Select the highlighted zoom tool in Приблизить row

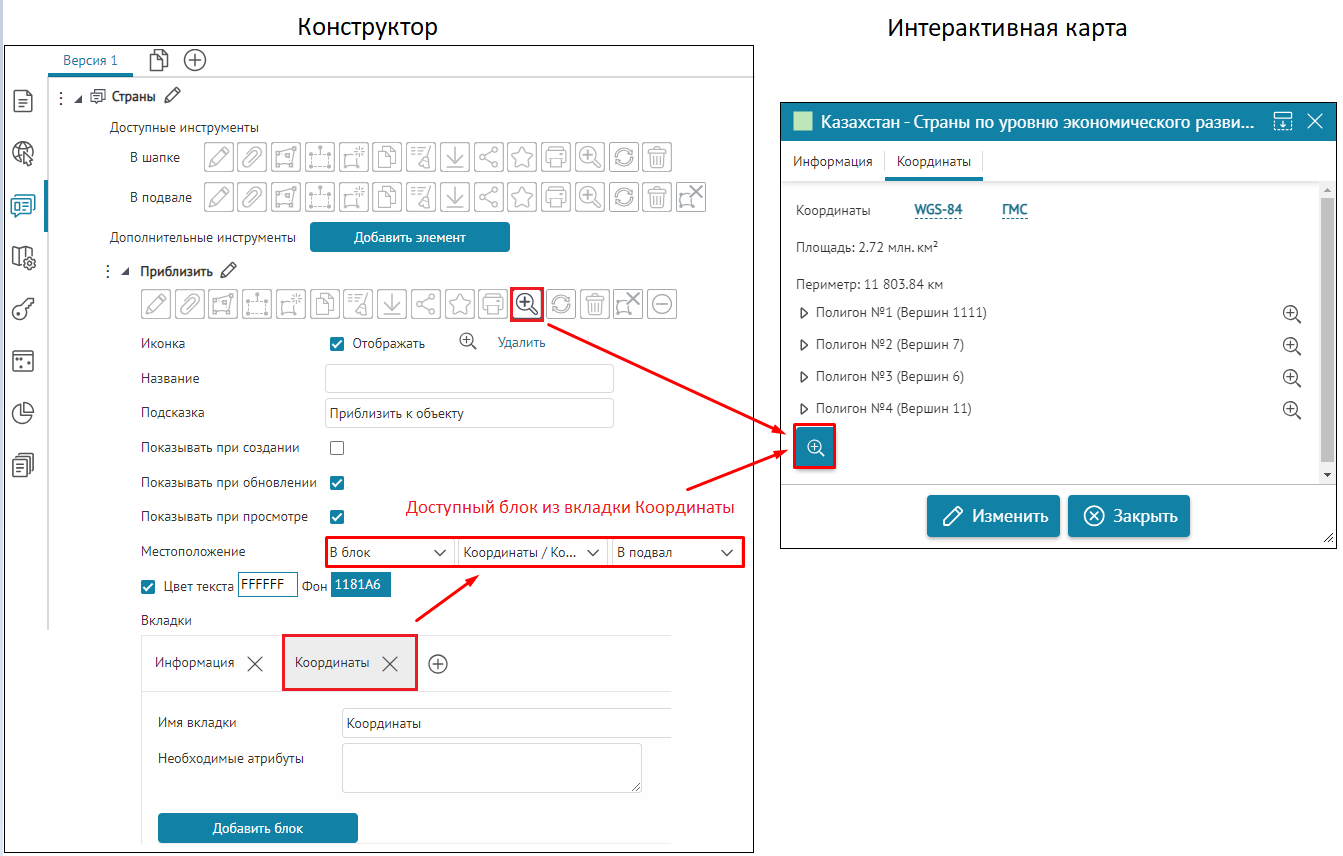527,303
